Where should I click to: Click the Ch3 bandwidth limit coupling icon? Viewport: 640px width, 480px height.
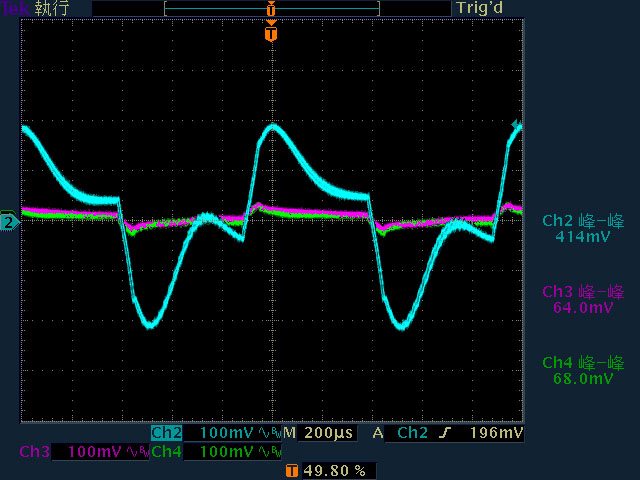point(137,452)
